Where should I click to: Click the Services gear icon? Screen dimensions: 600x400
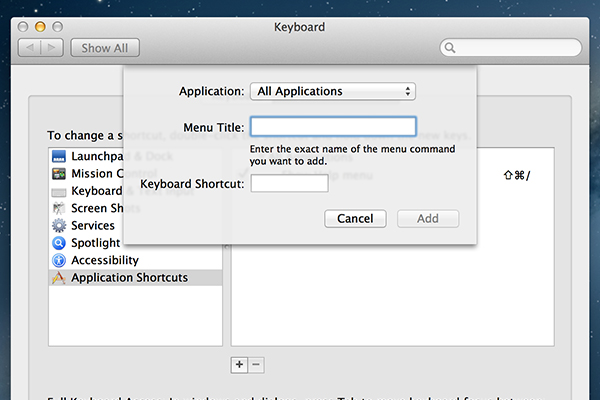pyautogui.click(x=59, y=225)
